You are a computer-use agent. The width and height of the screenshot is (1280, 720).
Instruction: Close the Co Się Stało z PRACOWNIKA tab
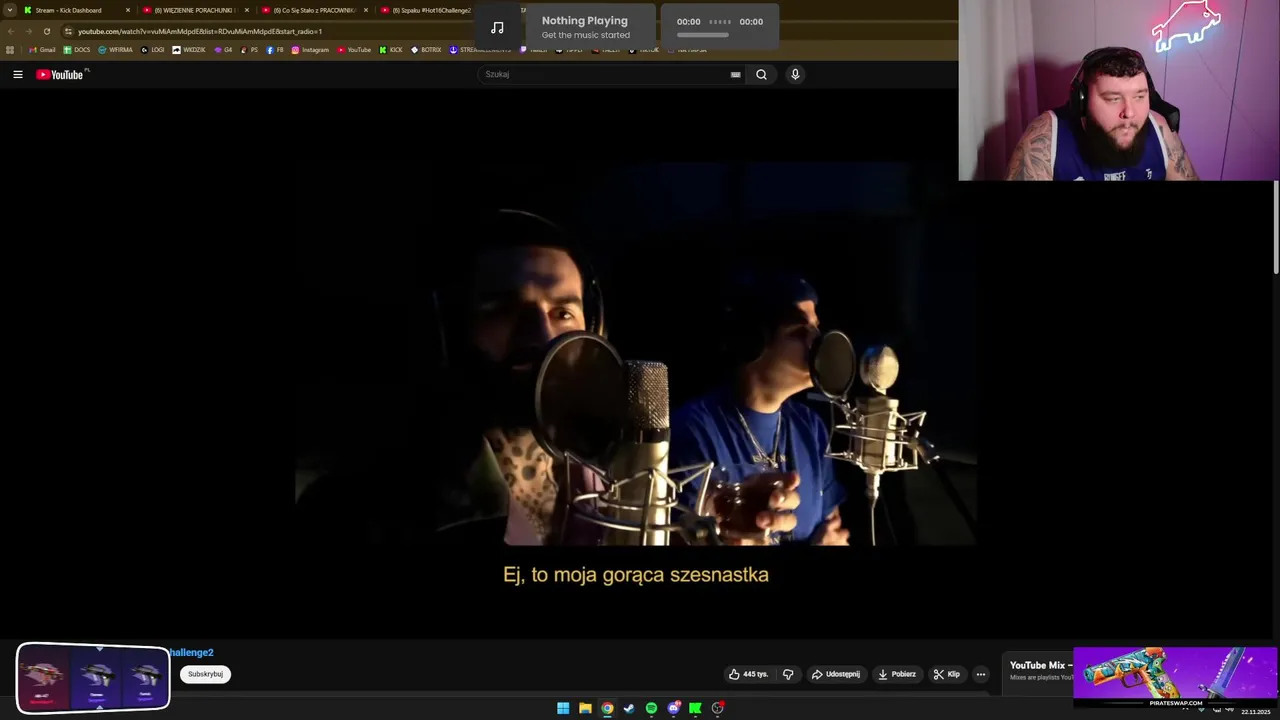pyautogui.click(x=366, y=10)
